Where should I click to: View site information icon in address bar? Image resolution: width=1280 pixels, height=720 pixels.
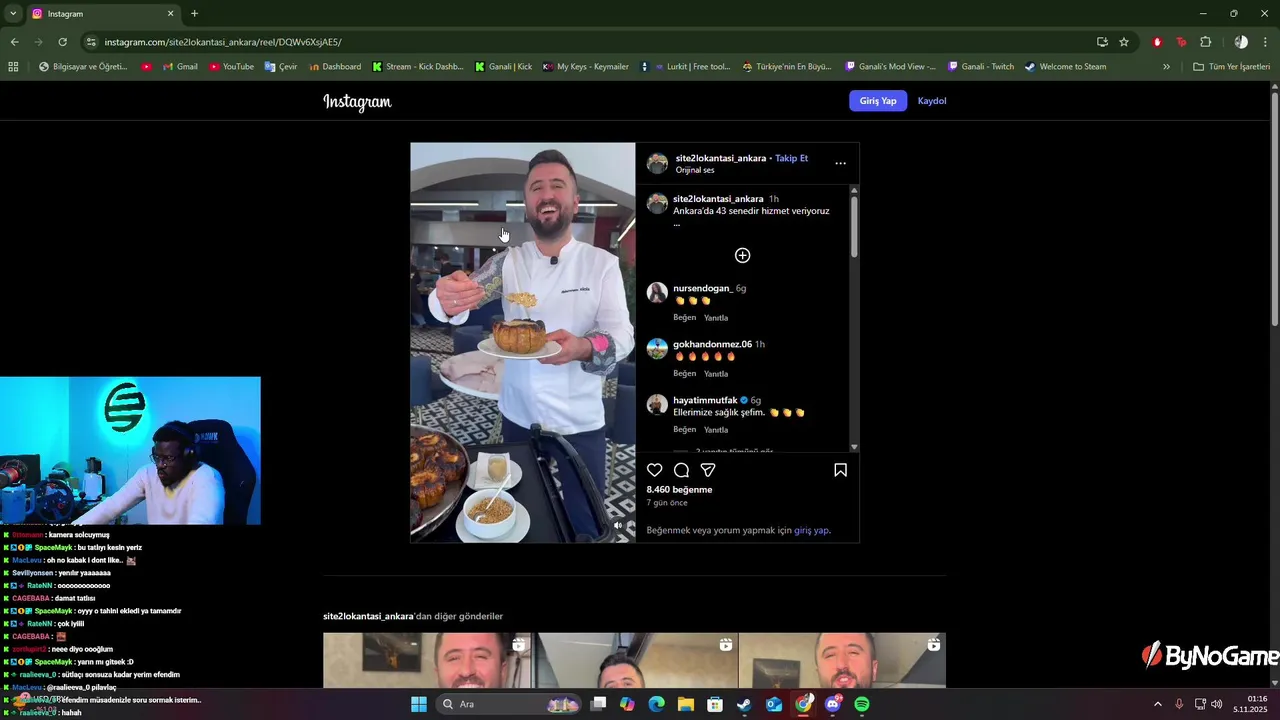(x=91, y=42)
